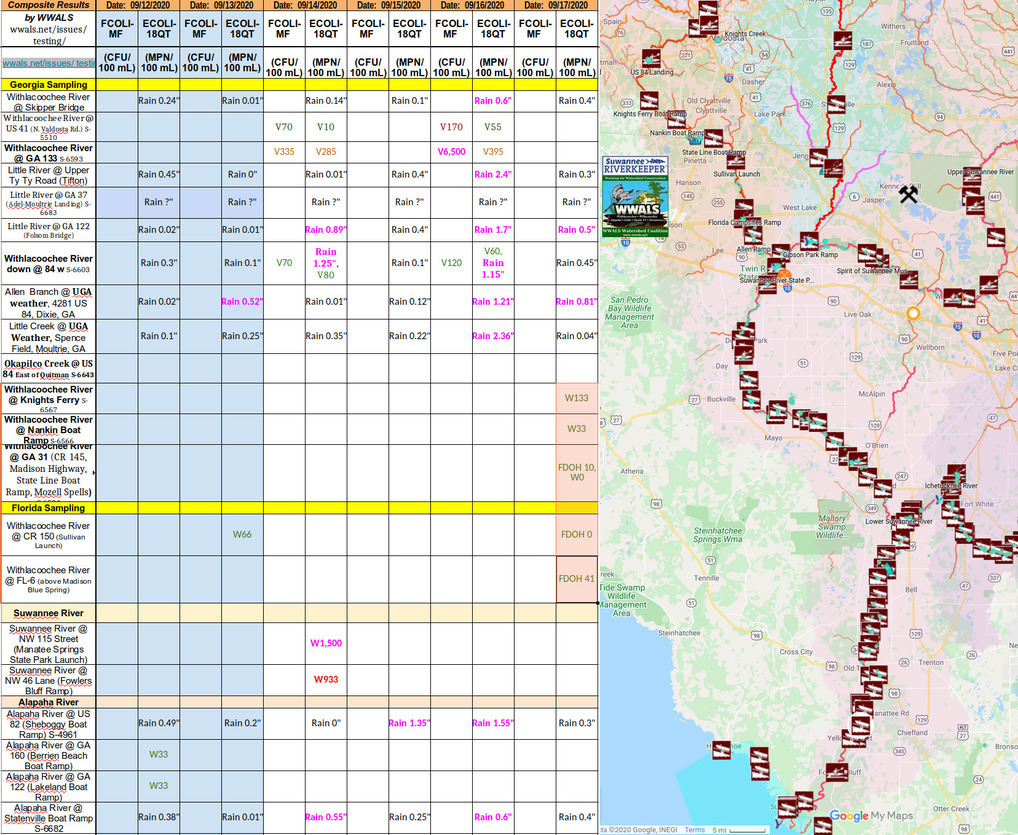
Task: Click the Upper Suwannee River marker
Action: point(971,178)
